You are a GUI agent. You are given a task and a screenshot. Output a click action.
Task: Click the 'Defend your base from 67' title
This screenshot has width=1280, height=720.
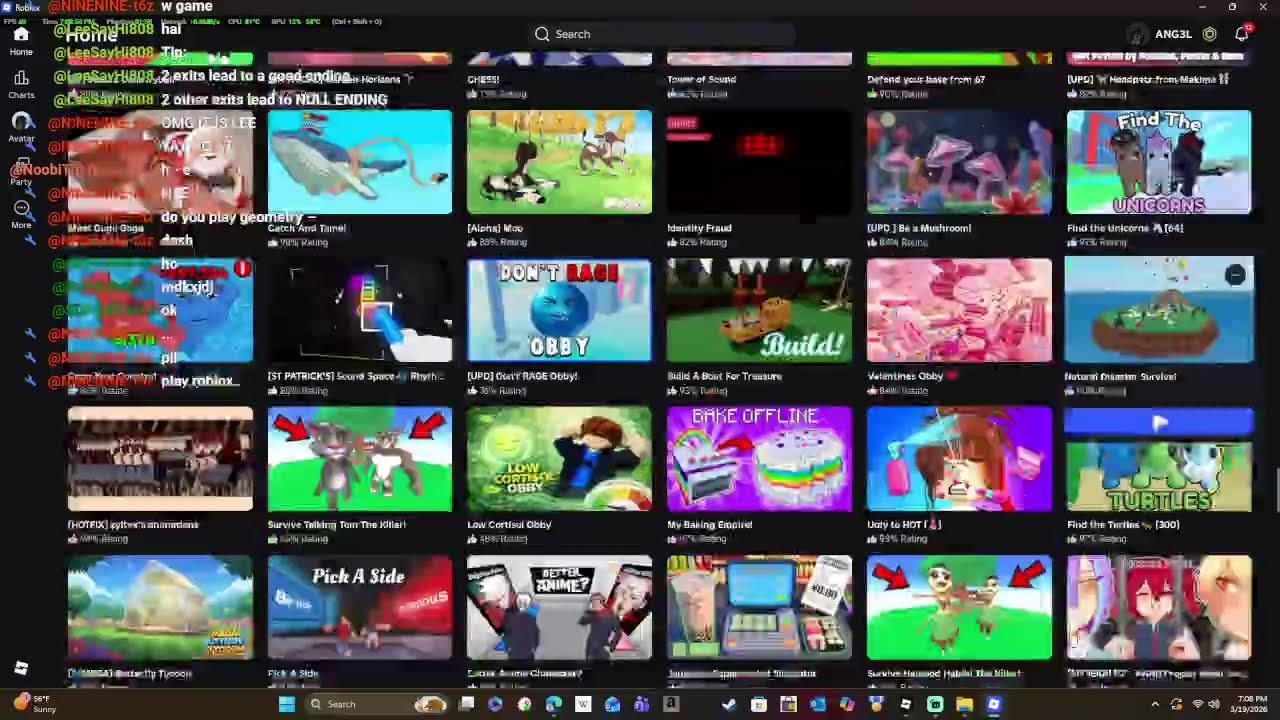[x=926, y=79]
